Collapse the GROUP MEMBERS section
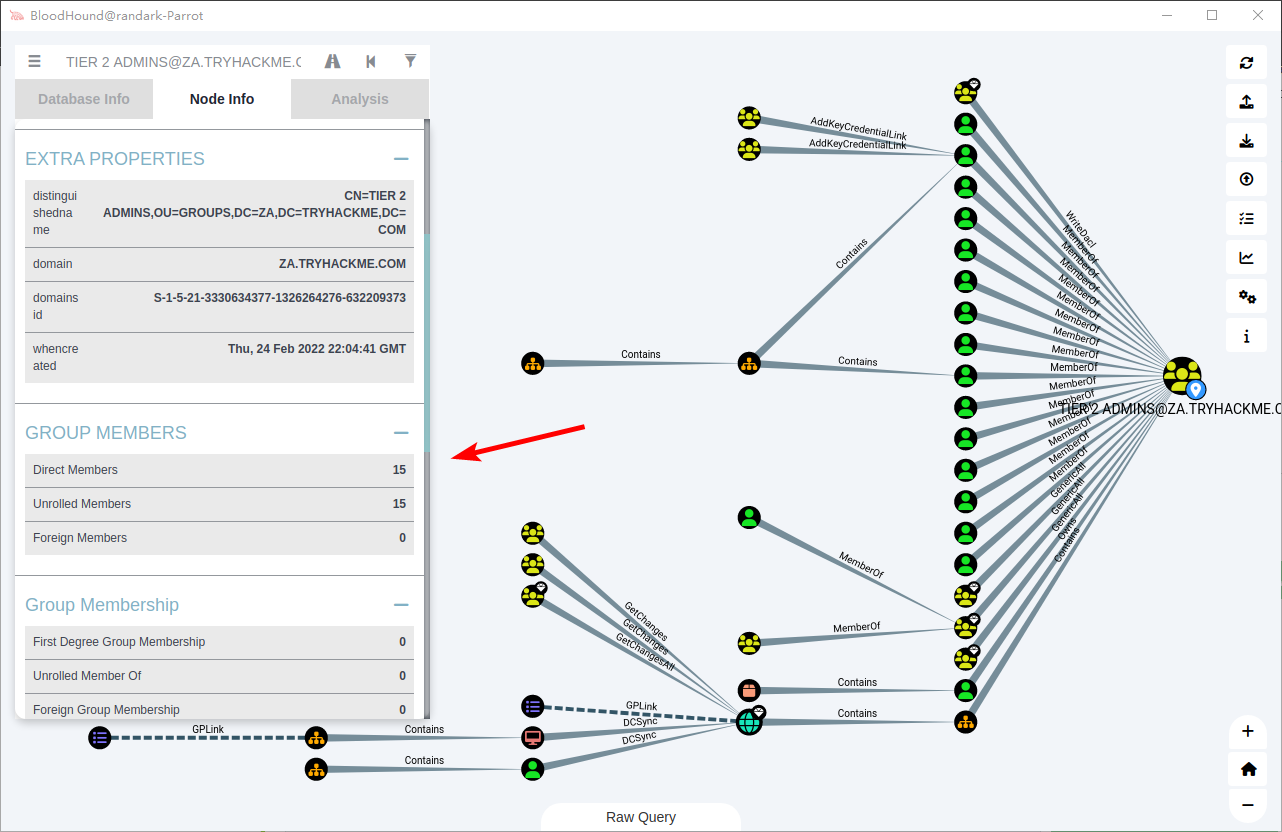 [x=401, y=433]
